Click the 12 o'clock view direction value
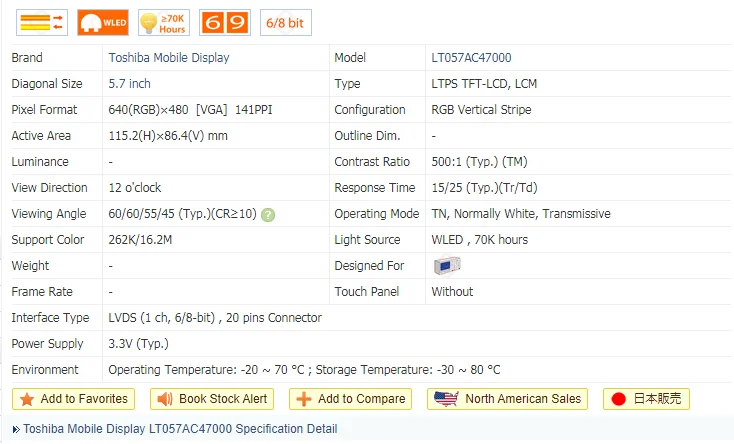 coord(135,188)
